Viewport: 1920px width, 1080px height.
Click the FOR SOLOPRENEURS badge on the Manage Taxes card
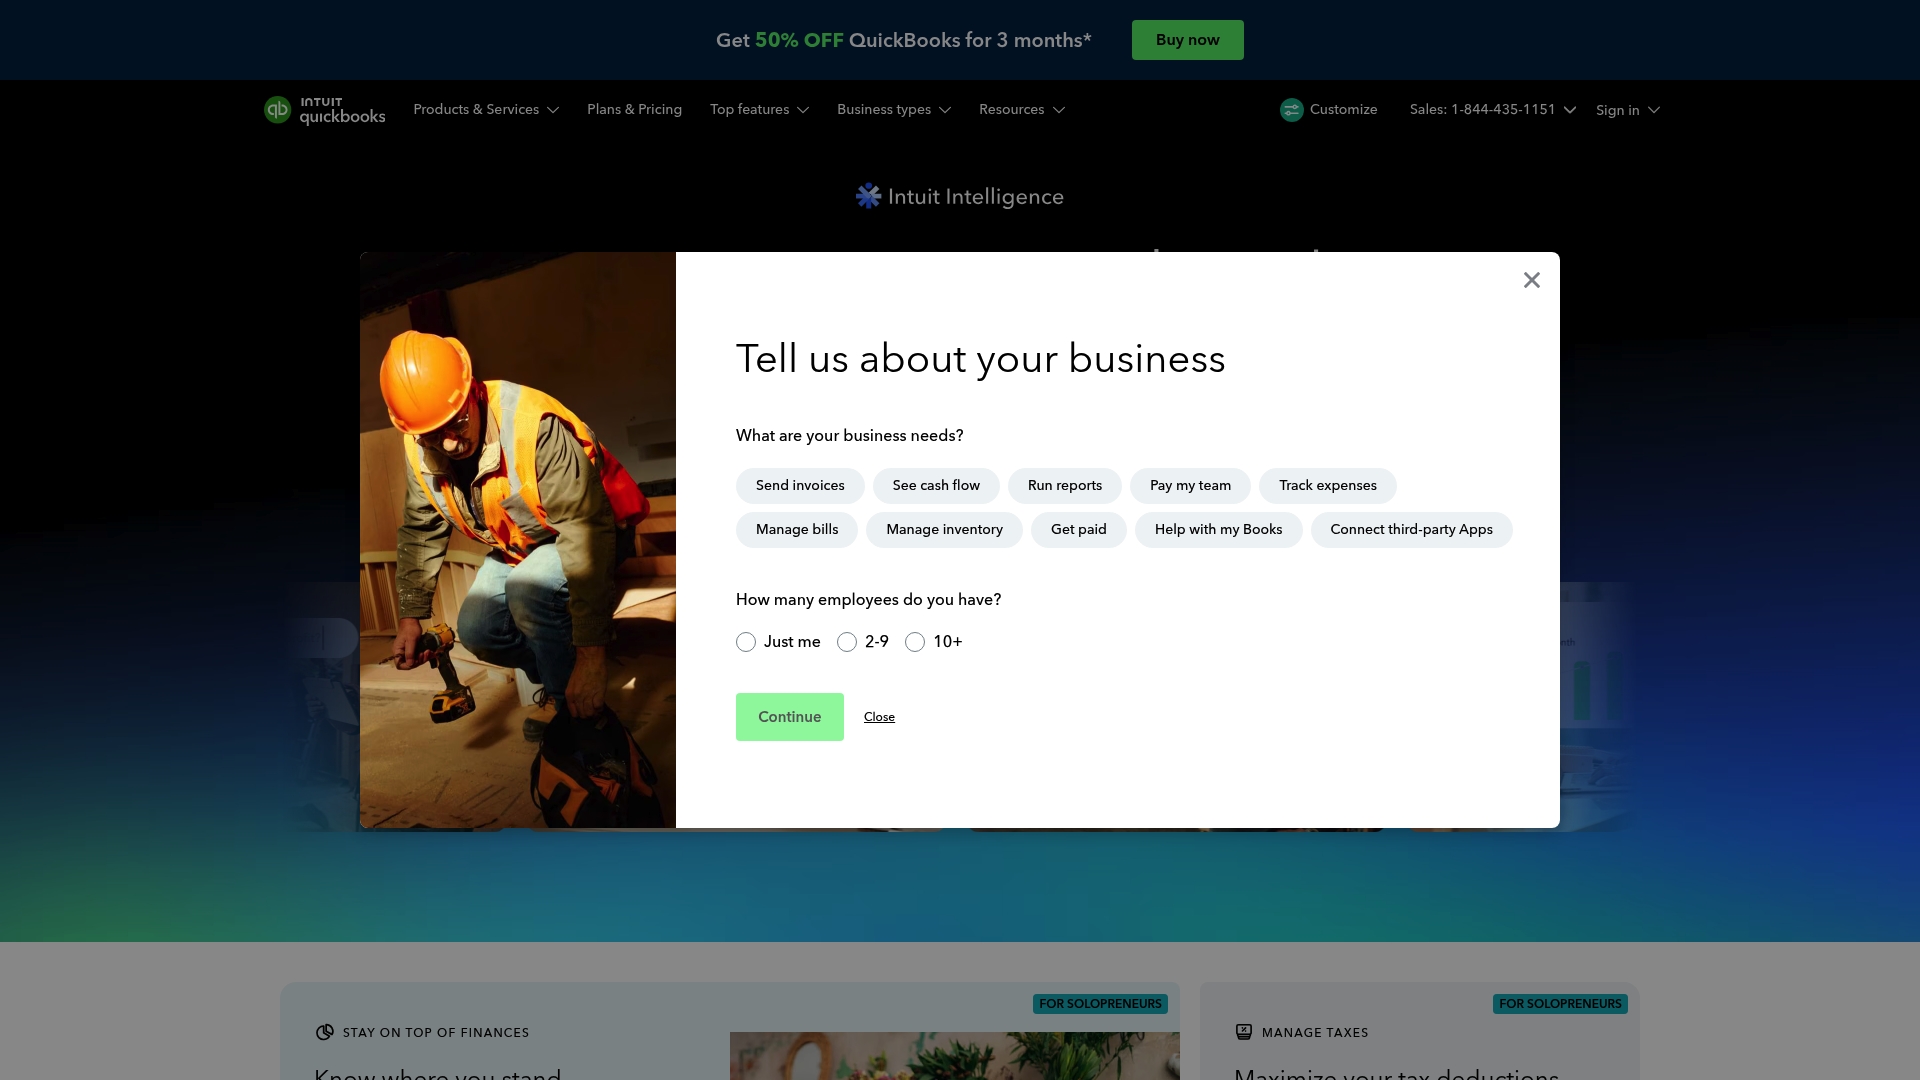click(1560, 1004)
